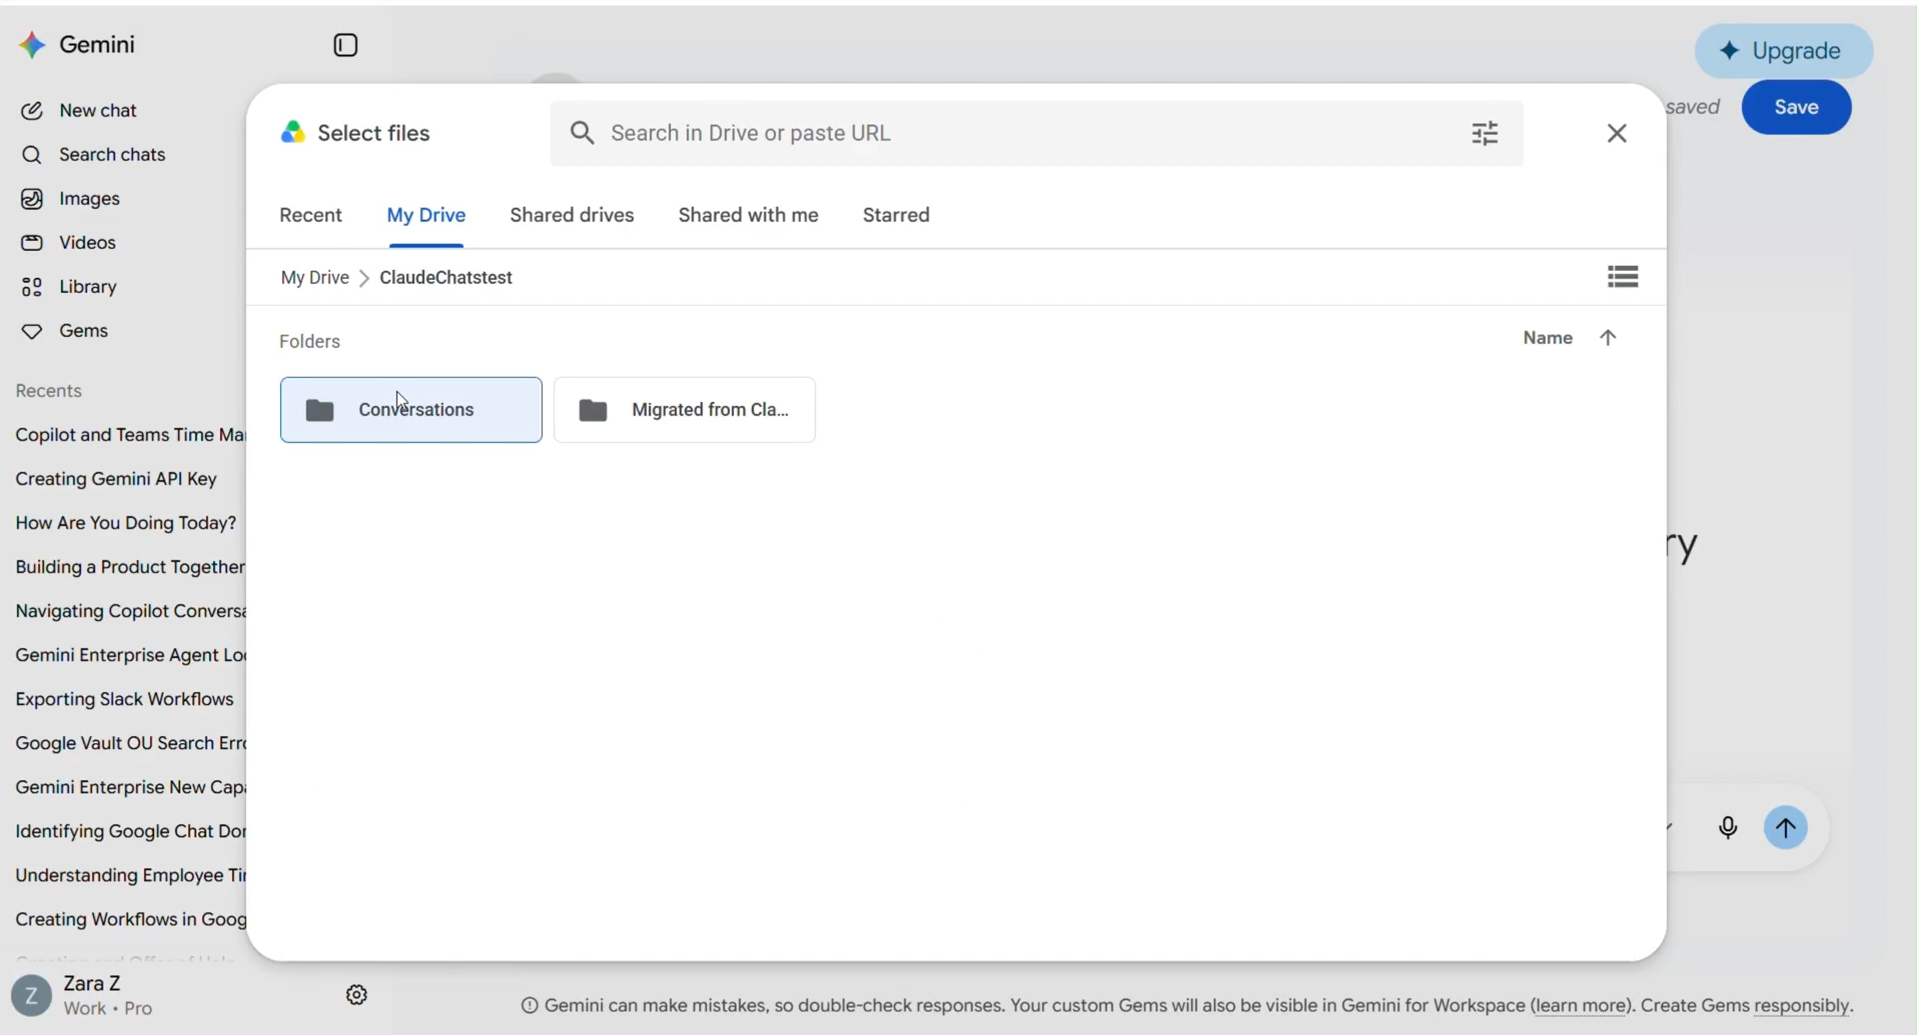Open Understanding Employee Ti... chat

(129, 875)
